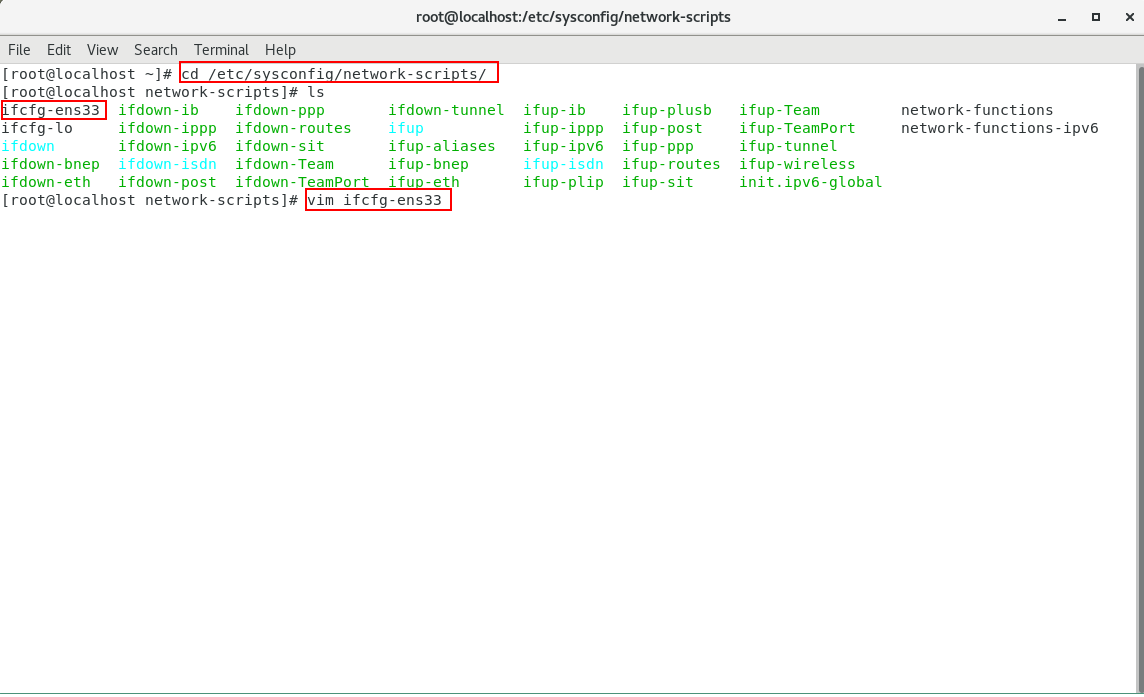Screen dimensions: 1144x697
Task: Click the cd /etc/sysconfig/network-scripts/ command
Action: [334, 74]
